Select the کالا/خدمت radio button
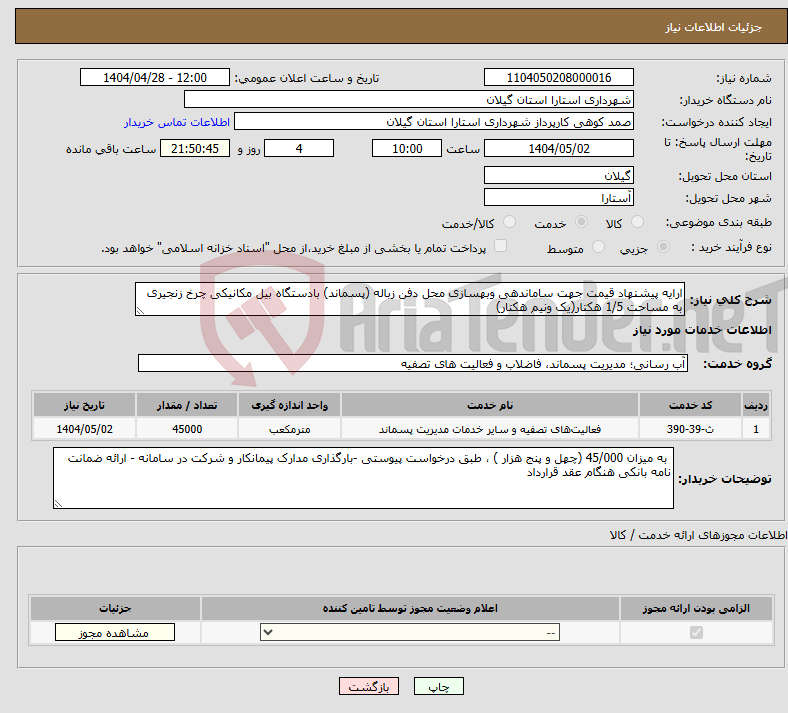Image resolution: width=788 pixels, height=713 pixels. point(510,222)
